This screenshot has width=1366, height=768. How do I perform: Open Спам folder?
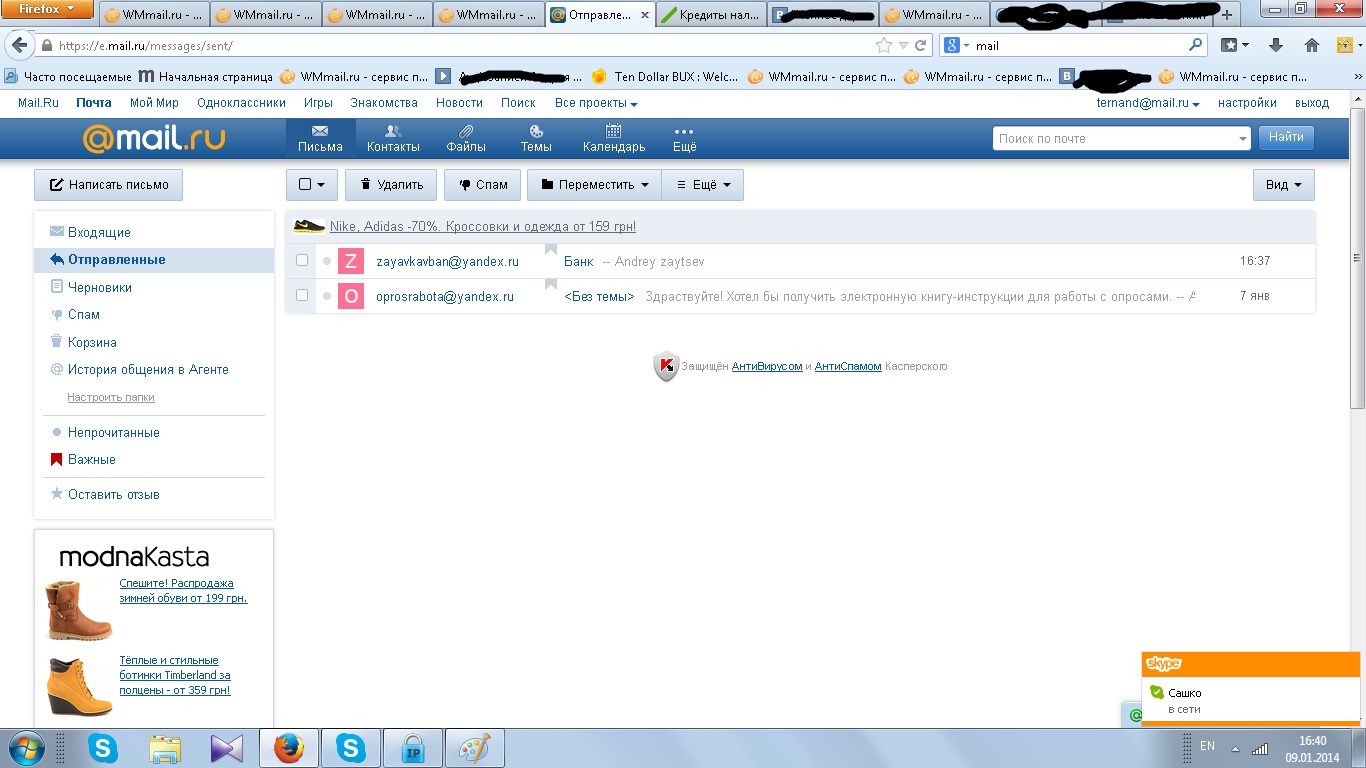[84, 314]
